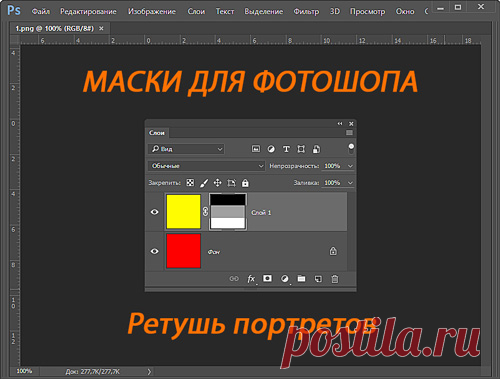Screen dimensions: 500x379
Task: Collapse the Layers panel double arrows
Action: [x=340, y=123]
